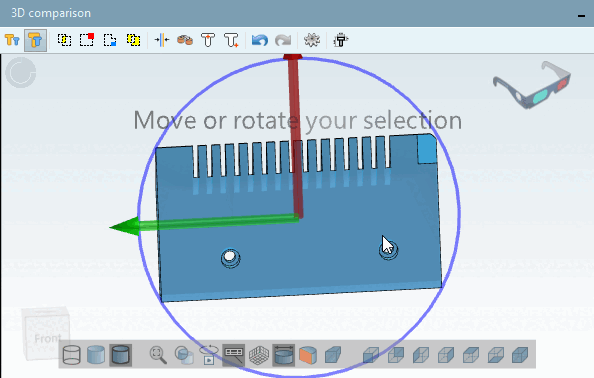Click the orange section cut view icon
The image size is (594, 378).
[x=308, y=355]
